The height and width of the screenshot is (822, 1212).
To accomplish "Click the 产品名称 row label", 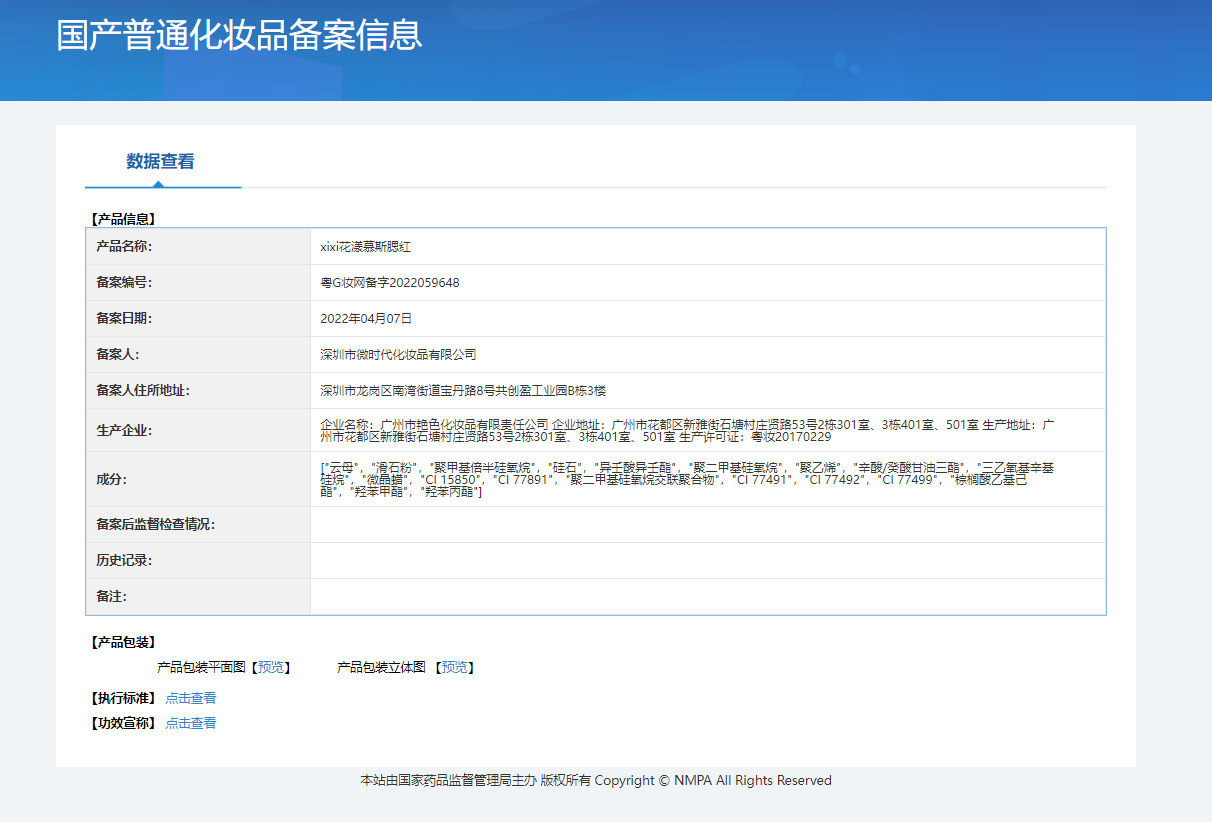I will tap(124, 246).
